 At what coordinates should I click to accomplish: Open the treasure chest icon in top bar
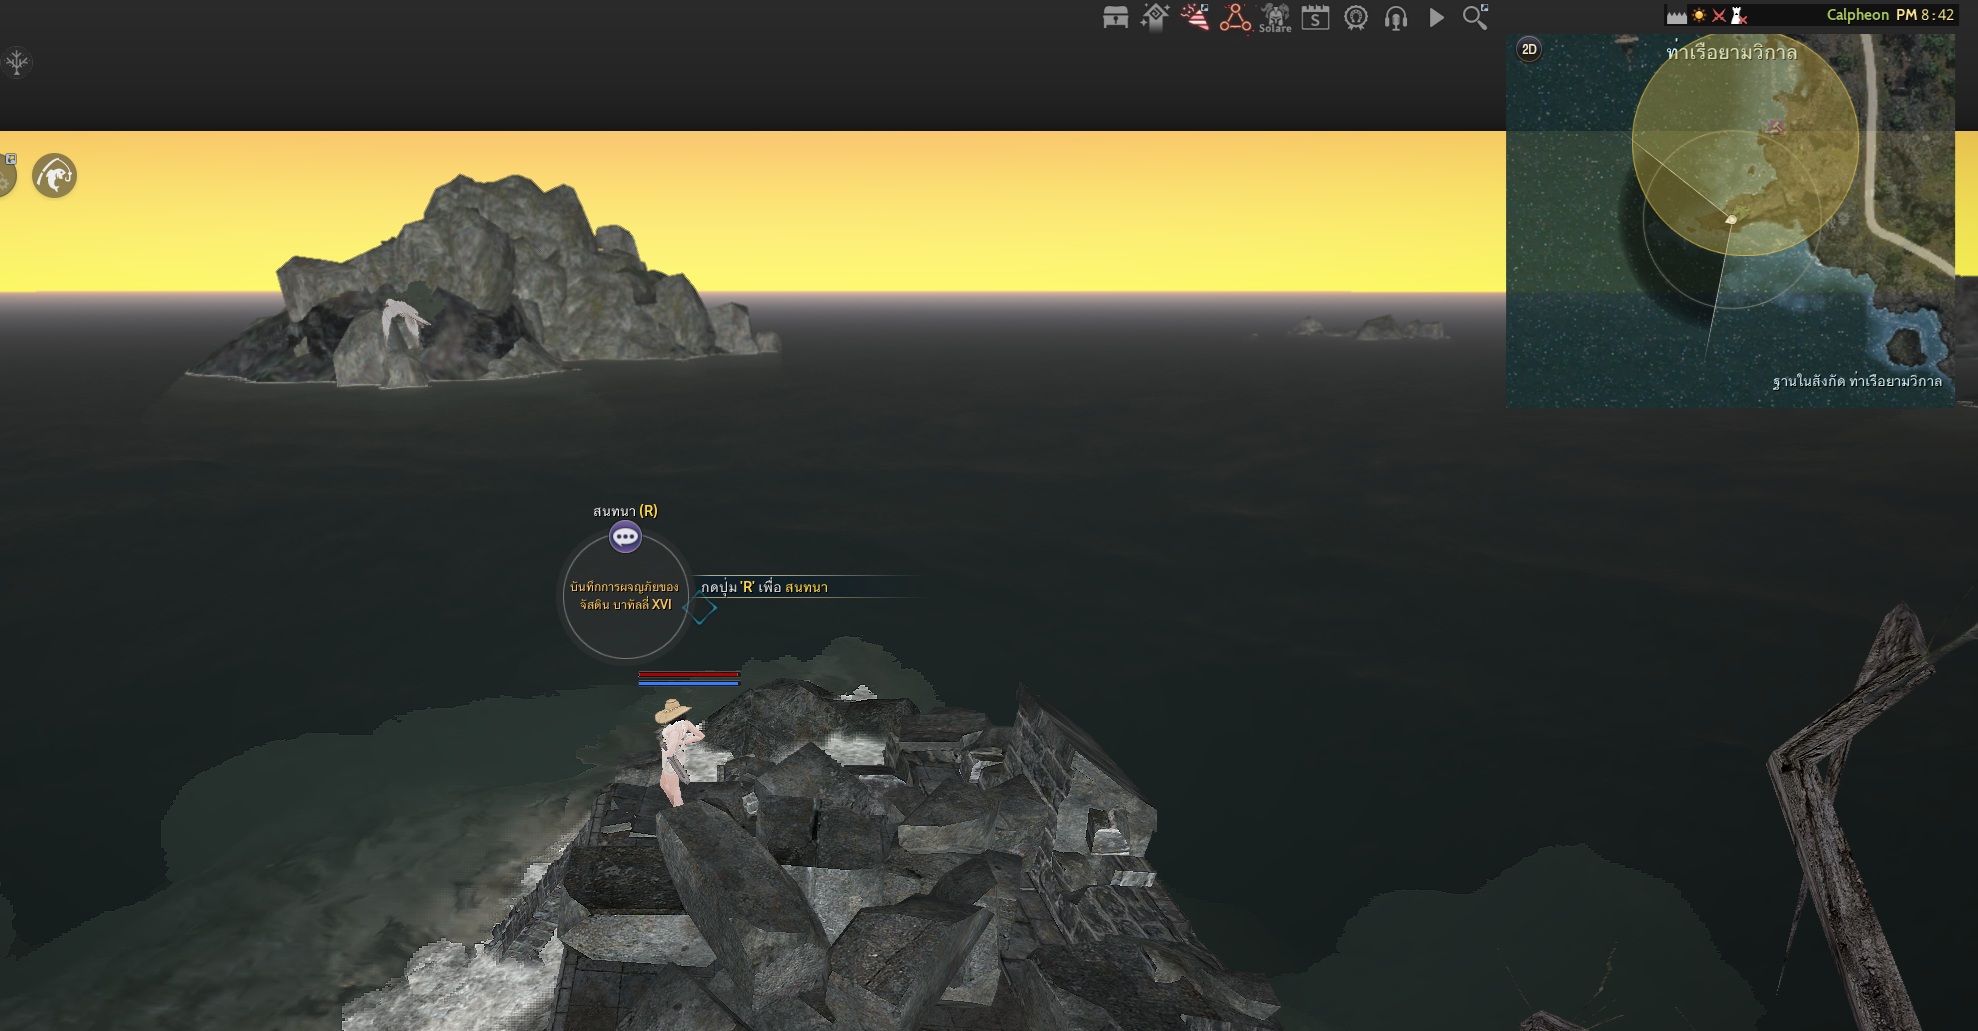pos(1115,17)
